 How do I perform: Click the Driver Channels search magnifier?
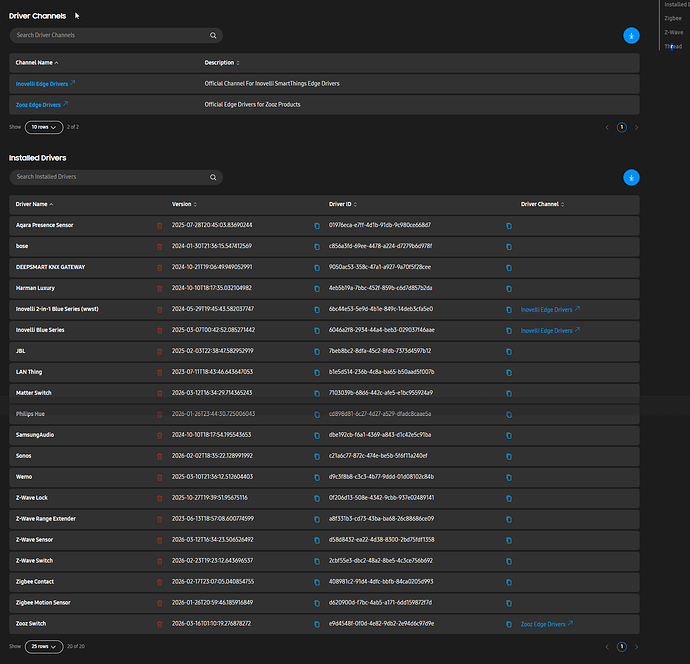213,35
